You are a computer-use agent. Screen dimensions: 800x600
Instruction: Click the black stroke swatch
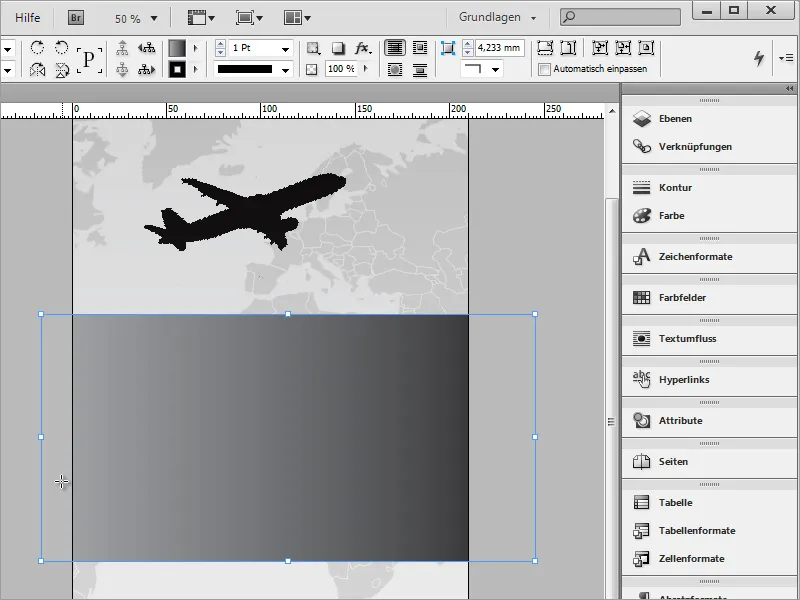click(177, 69)
